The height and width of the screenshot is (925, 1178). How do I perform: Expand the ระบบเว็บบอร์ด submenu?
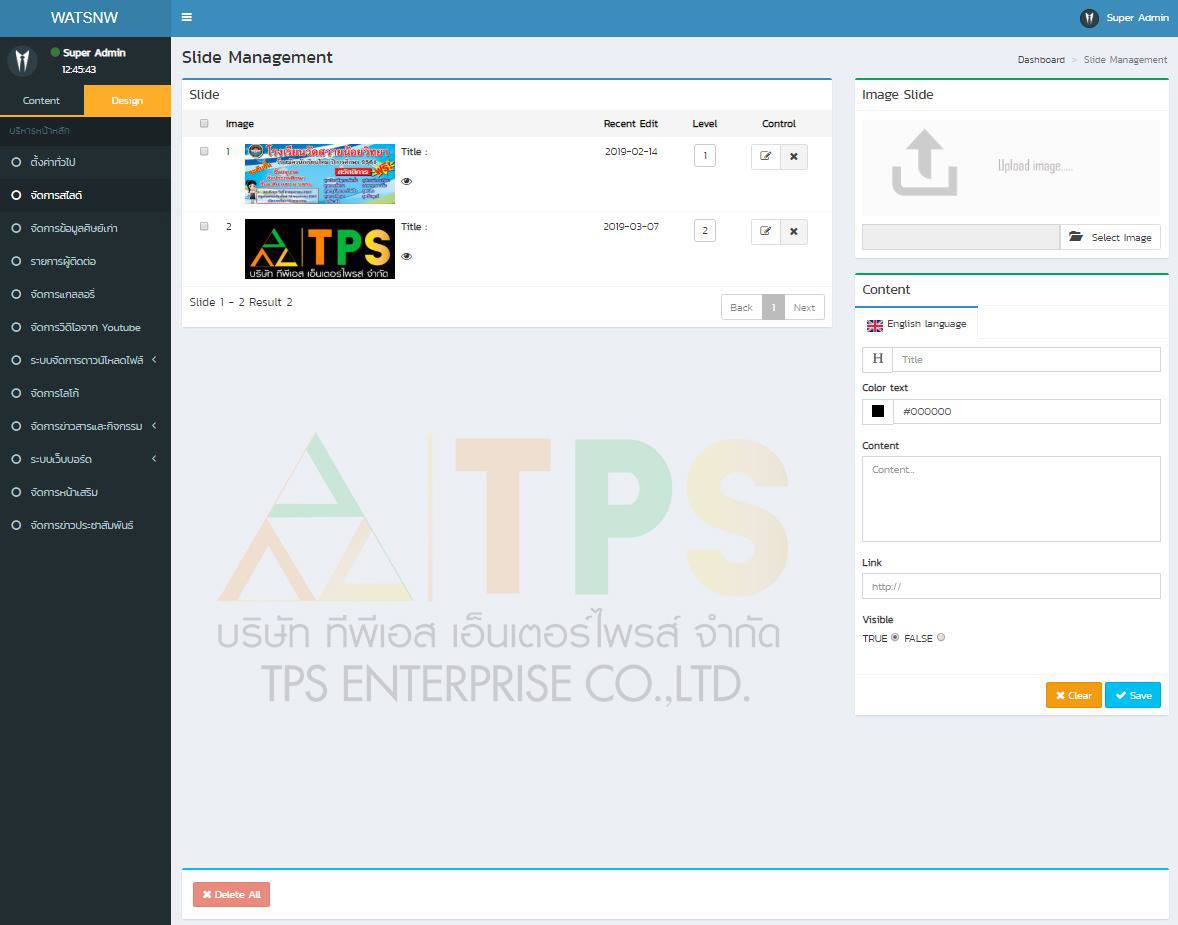(x=86, y=459)
